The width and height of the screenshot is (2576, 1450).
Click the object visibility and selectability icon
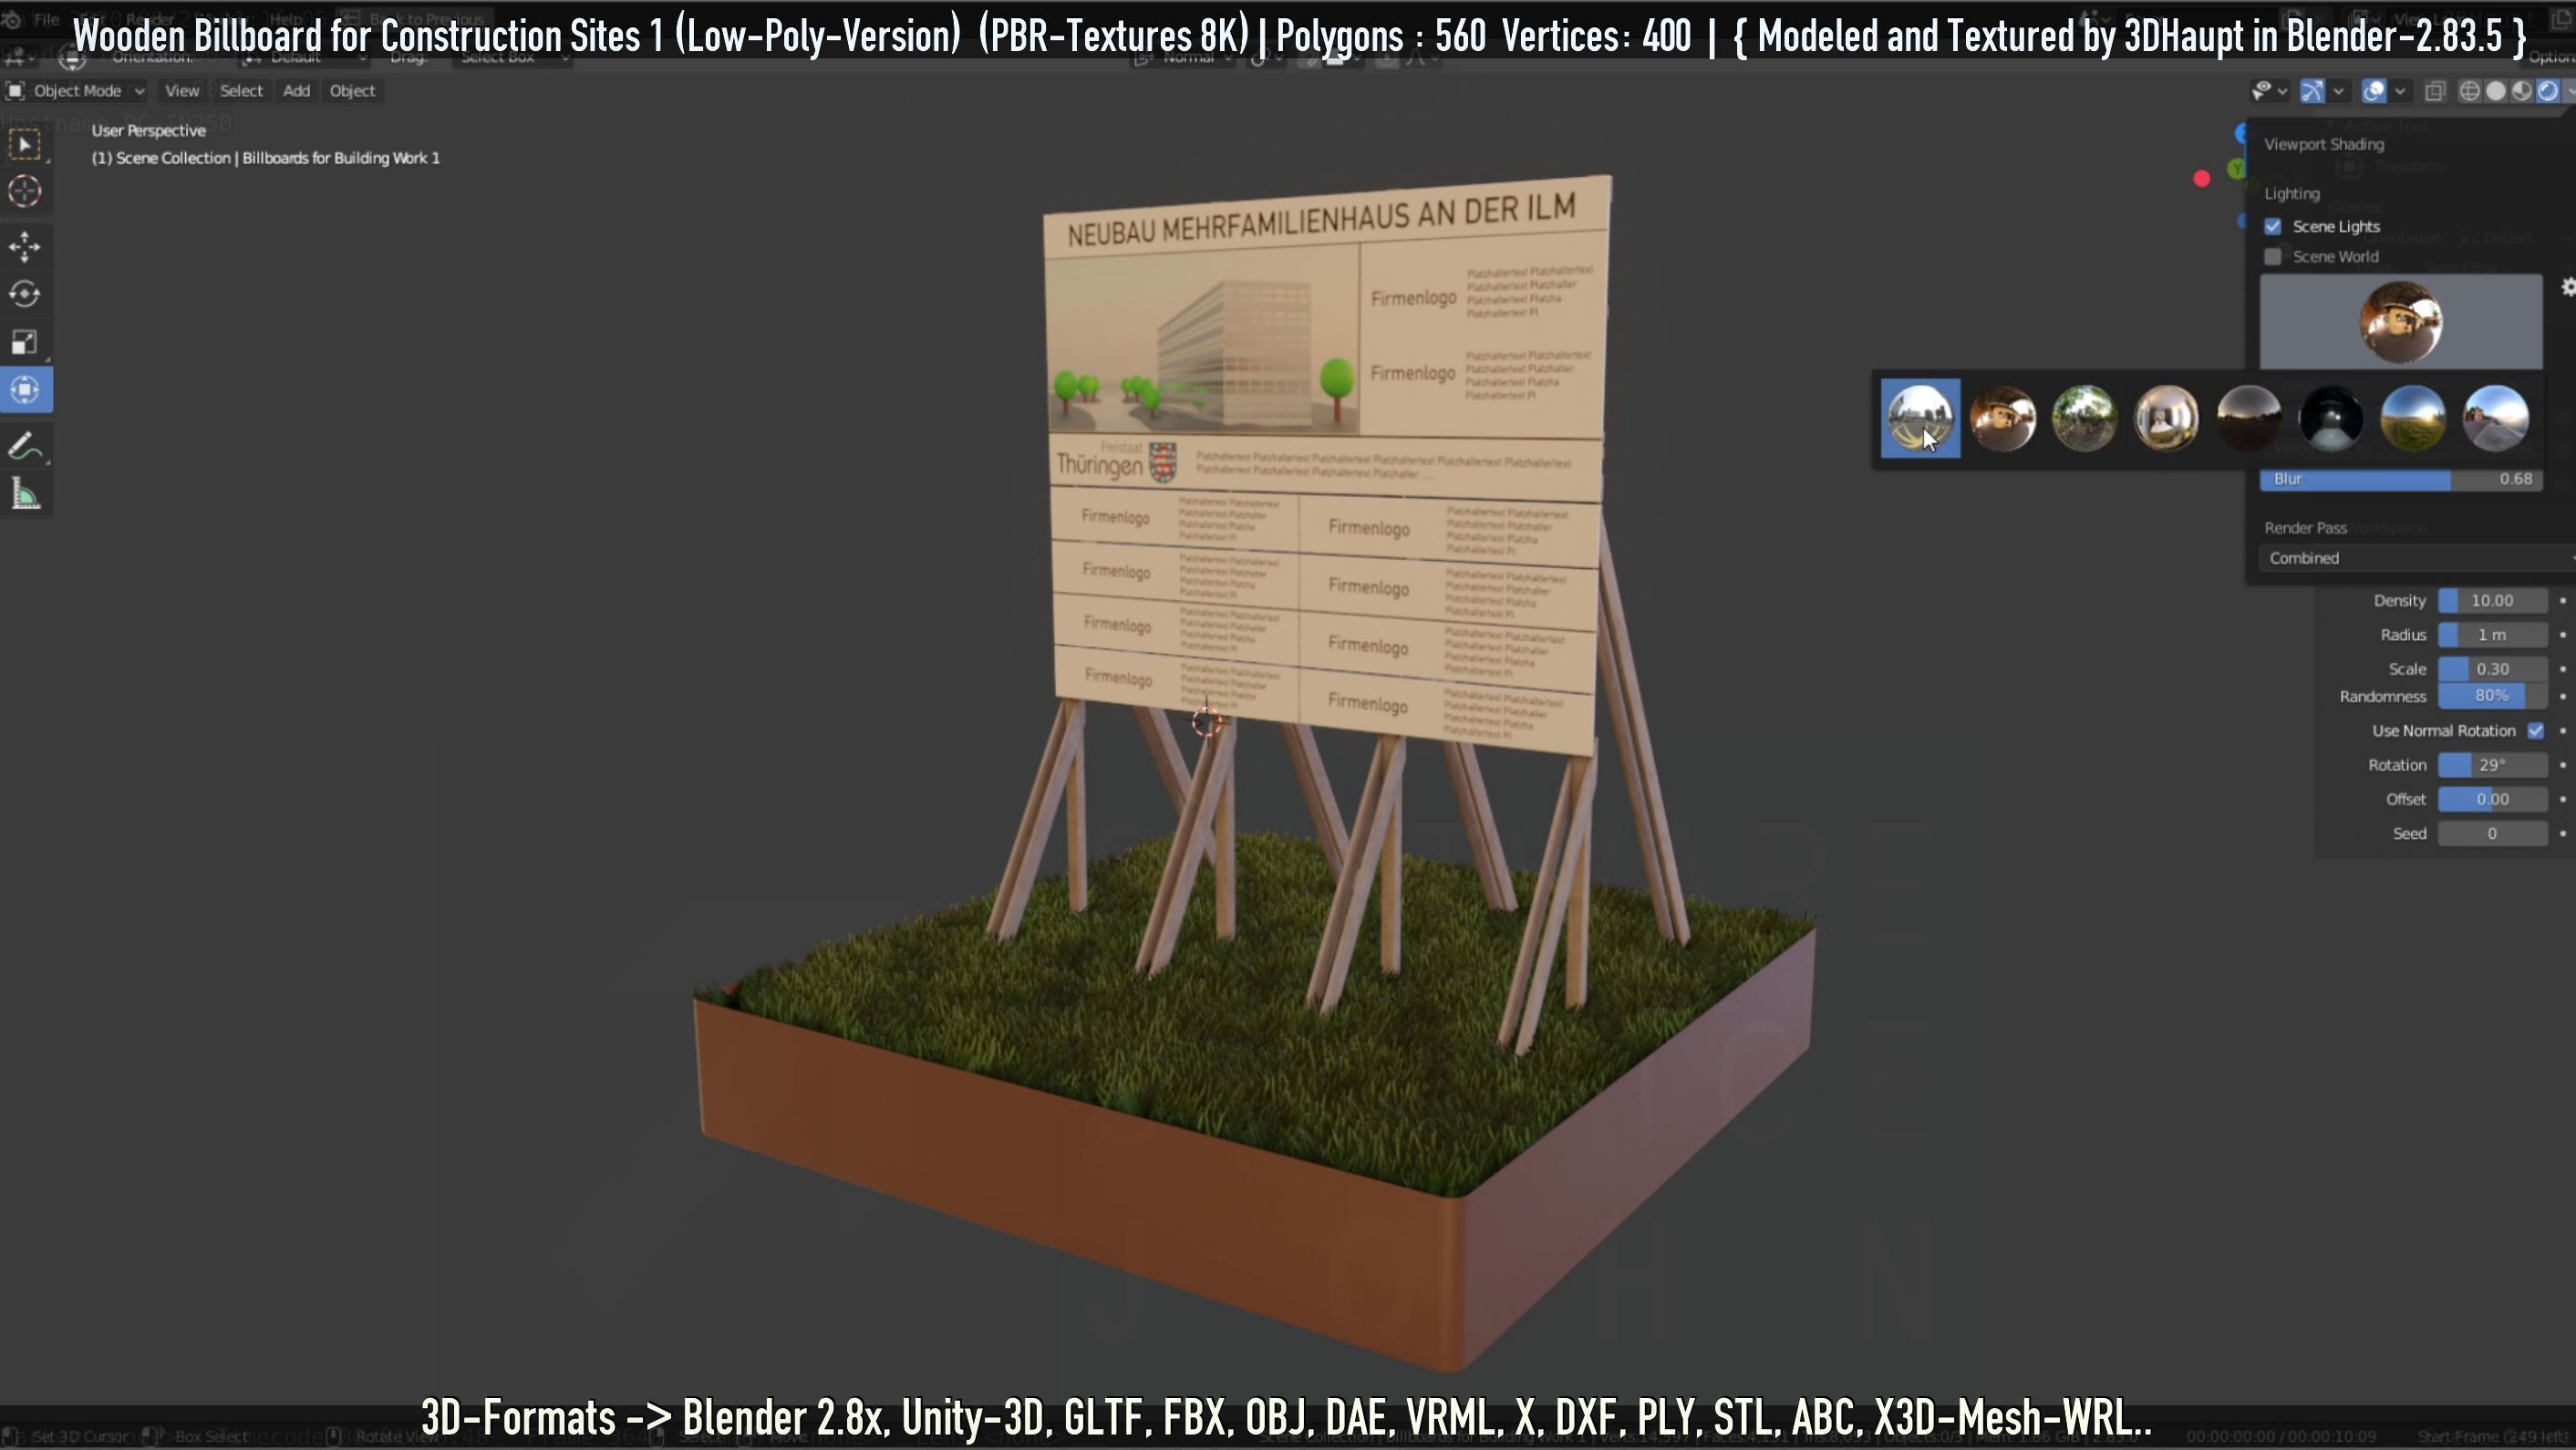point(2262,91)
